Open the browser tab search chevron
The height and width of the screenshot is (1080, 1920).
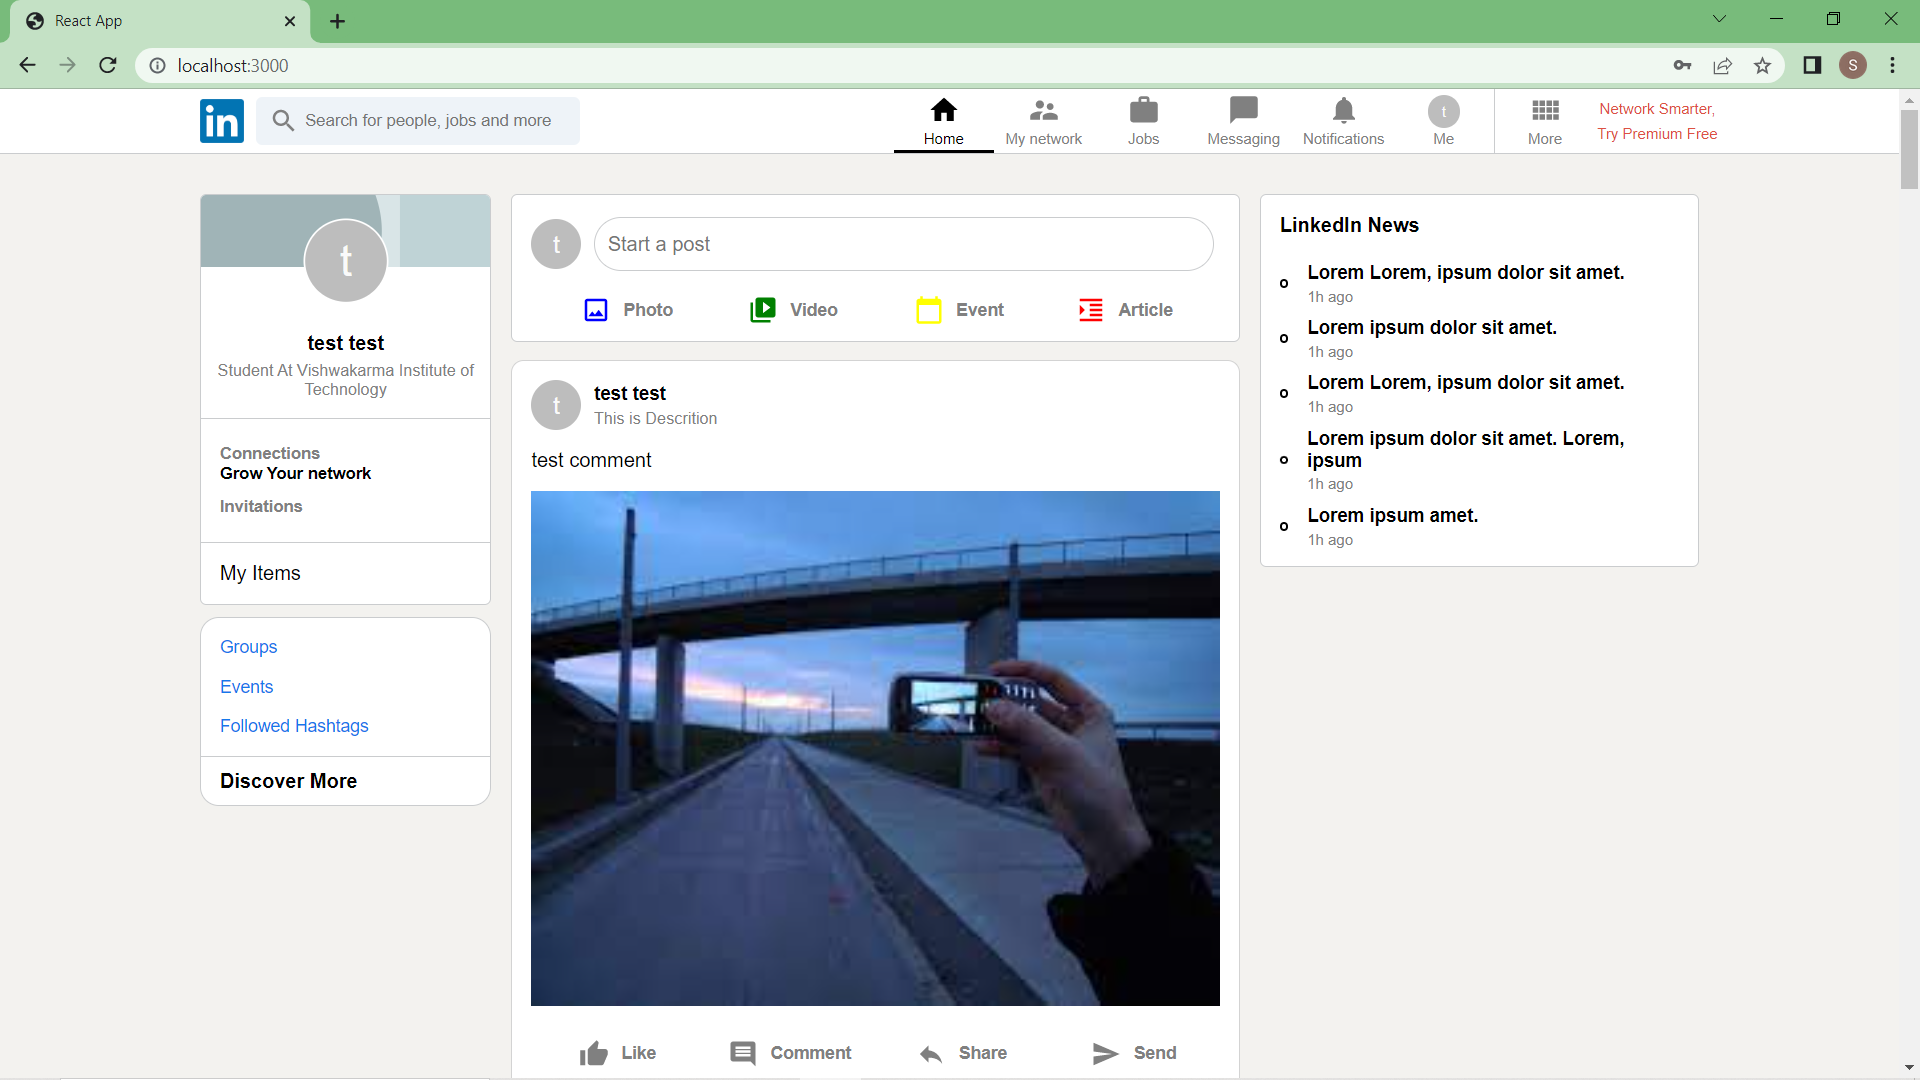[1719, 19]
